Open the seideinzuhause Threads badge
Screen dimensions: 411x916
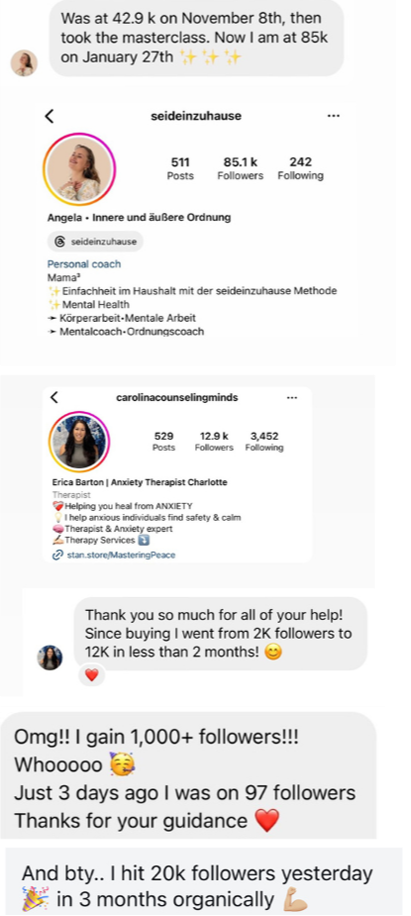(95, 241)
